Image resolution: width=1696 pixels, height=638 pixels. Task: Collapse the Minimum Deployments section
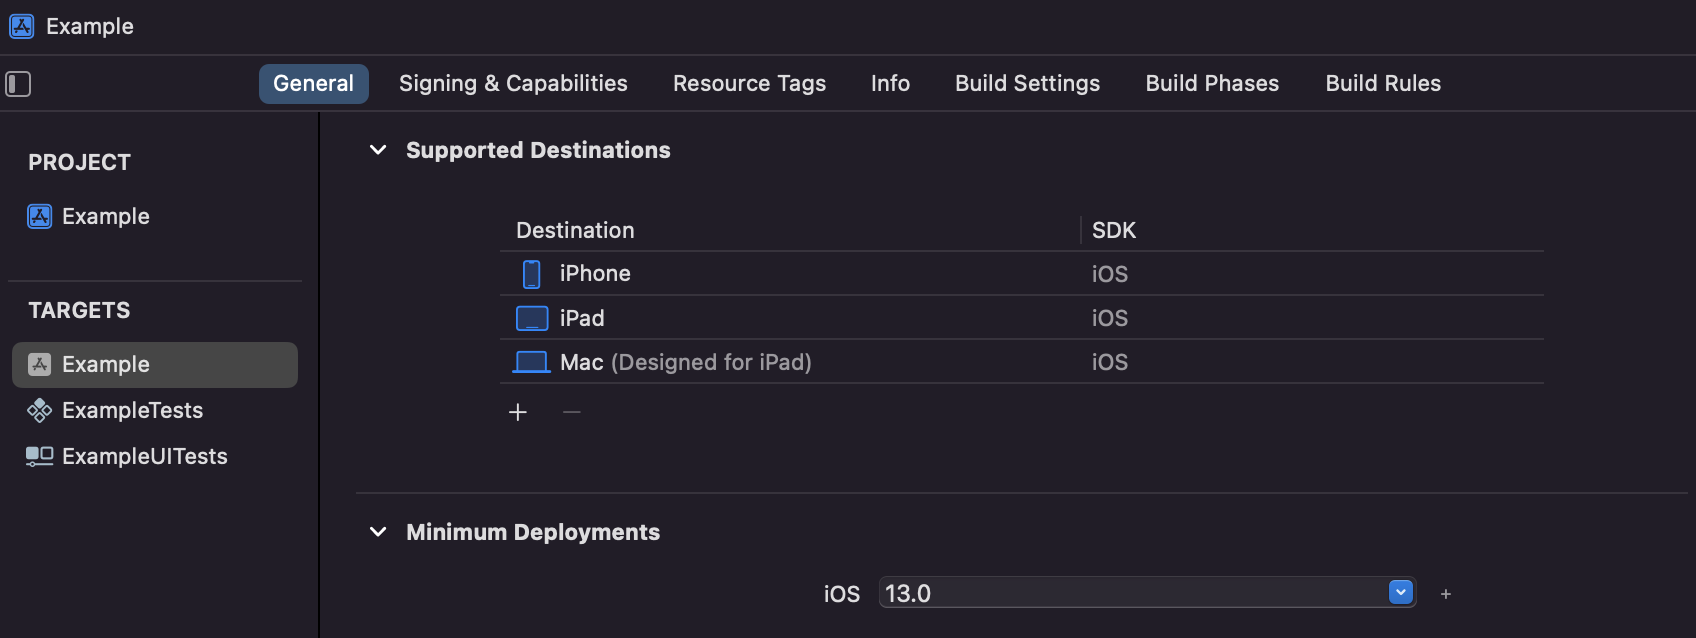(x=378, y=532)
